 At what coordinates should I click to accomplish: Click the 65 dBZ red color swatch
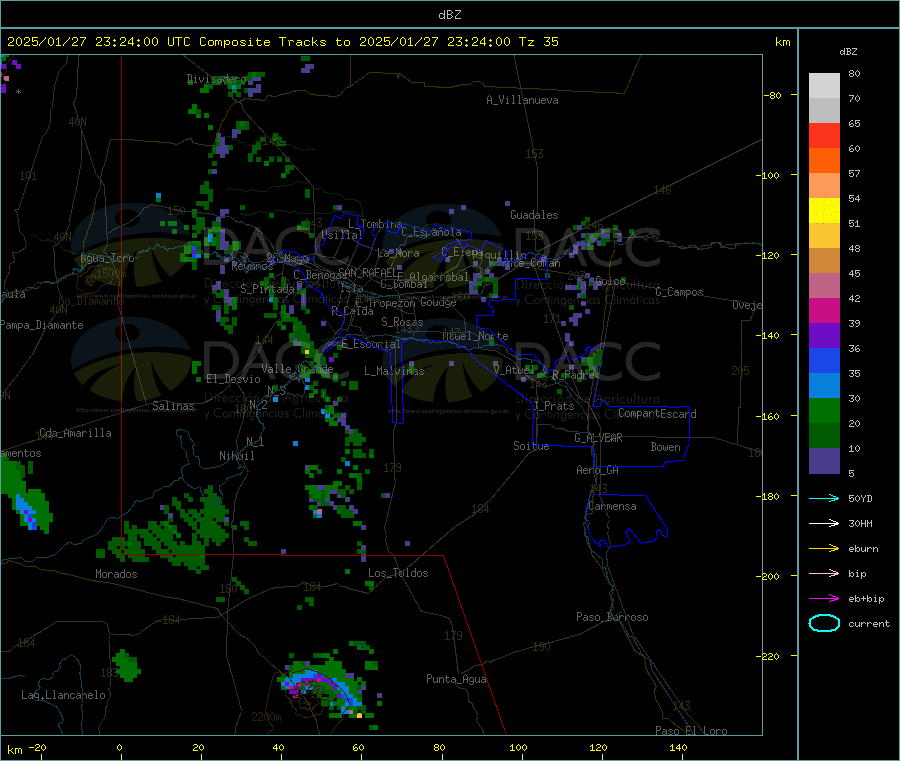click(x=824, y=135)
